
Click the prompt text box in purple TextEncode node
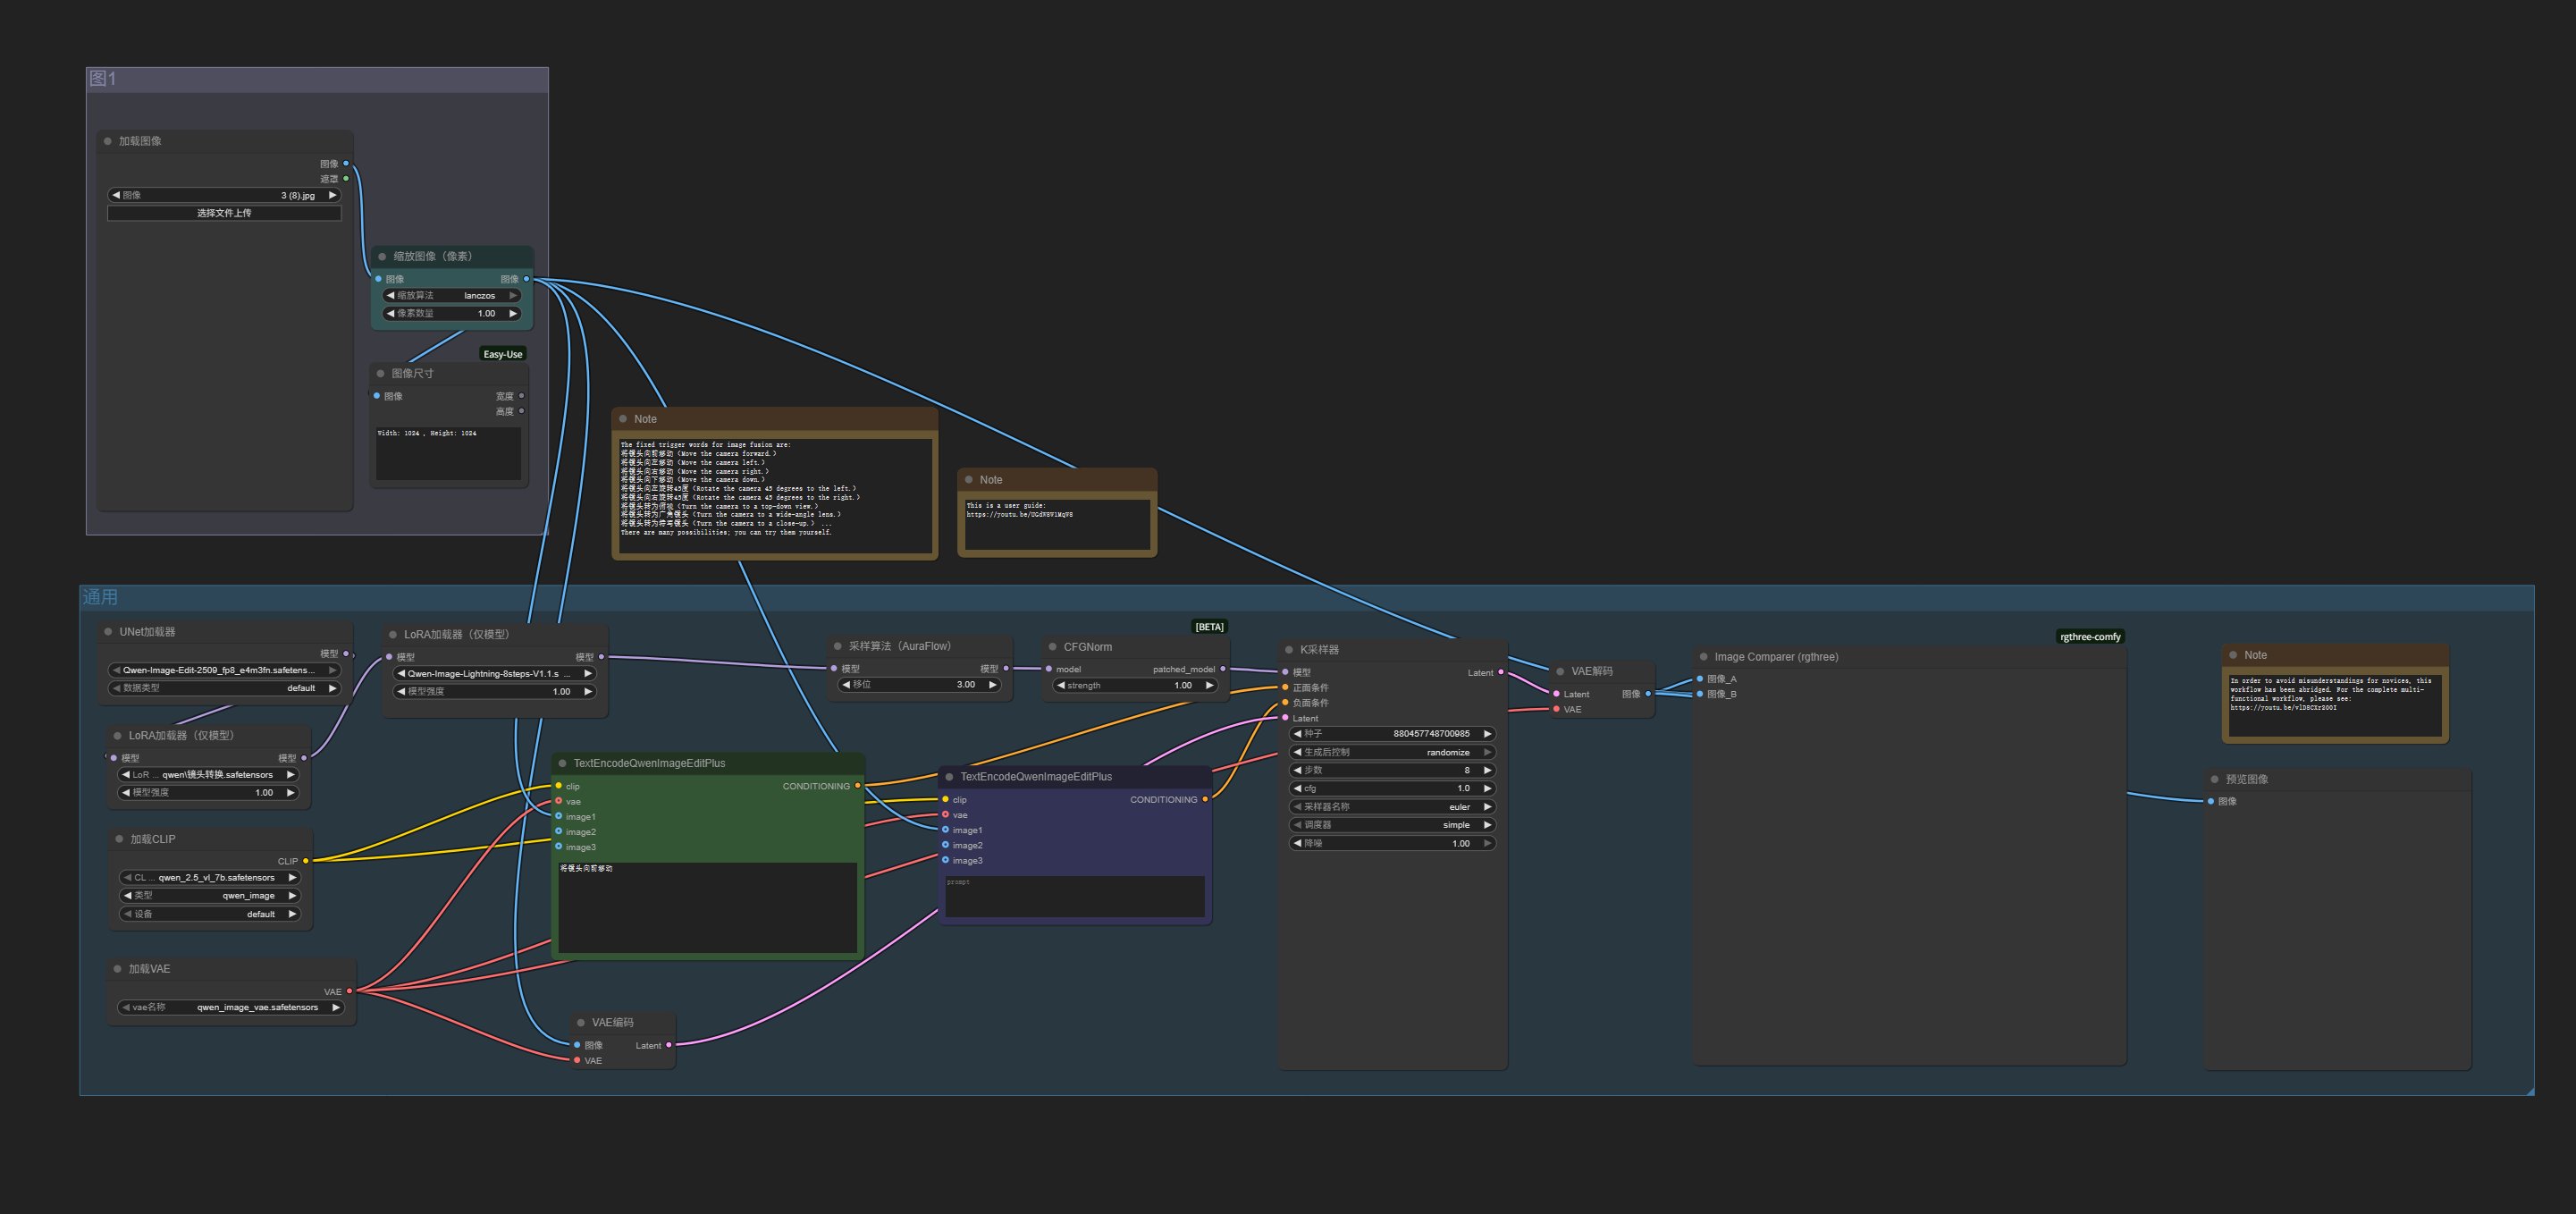pyautogui.click(x=1074, y=896)
